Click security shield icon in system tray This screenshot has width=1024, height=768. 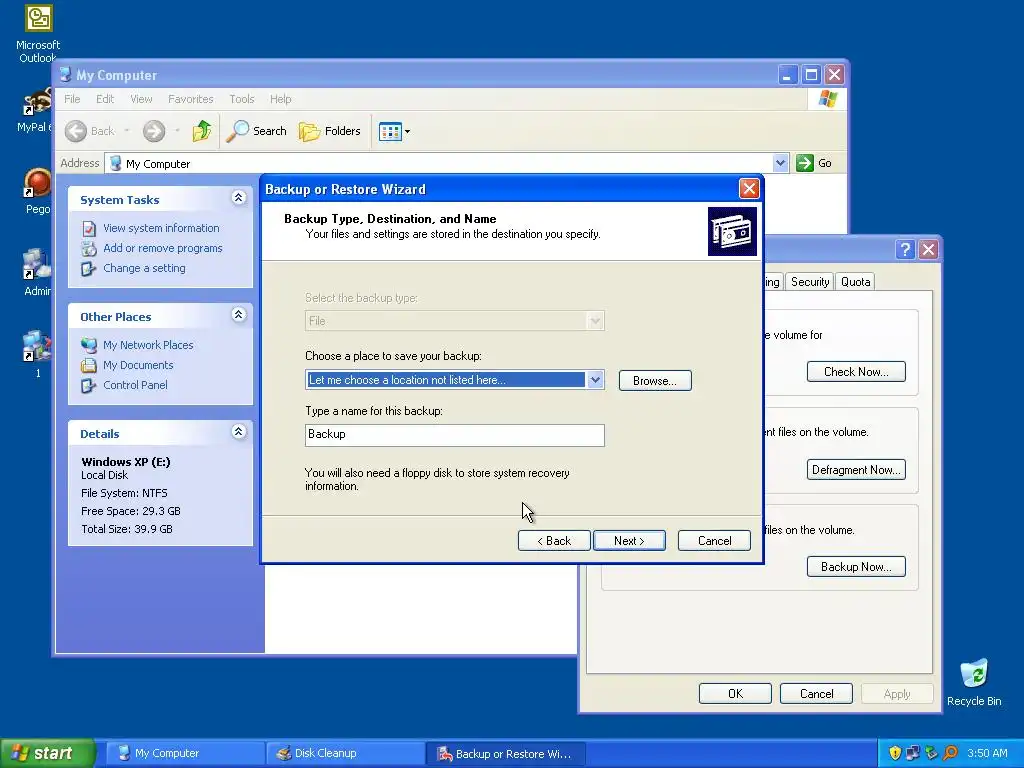coord(895,753)
